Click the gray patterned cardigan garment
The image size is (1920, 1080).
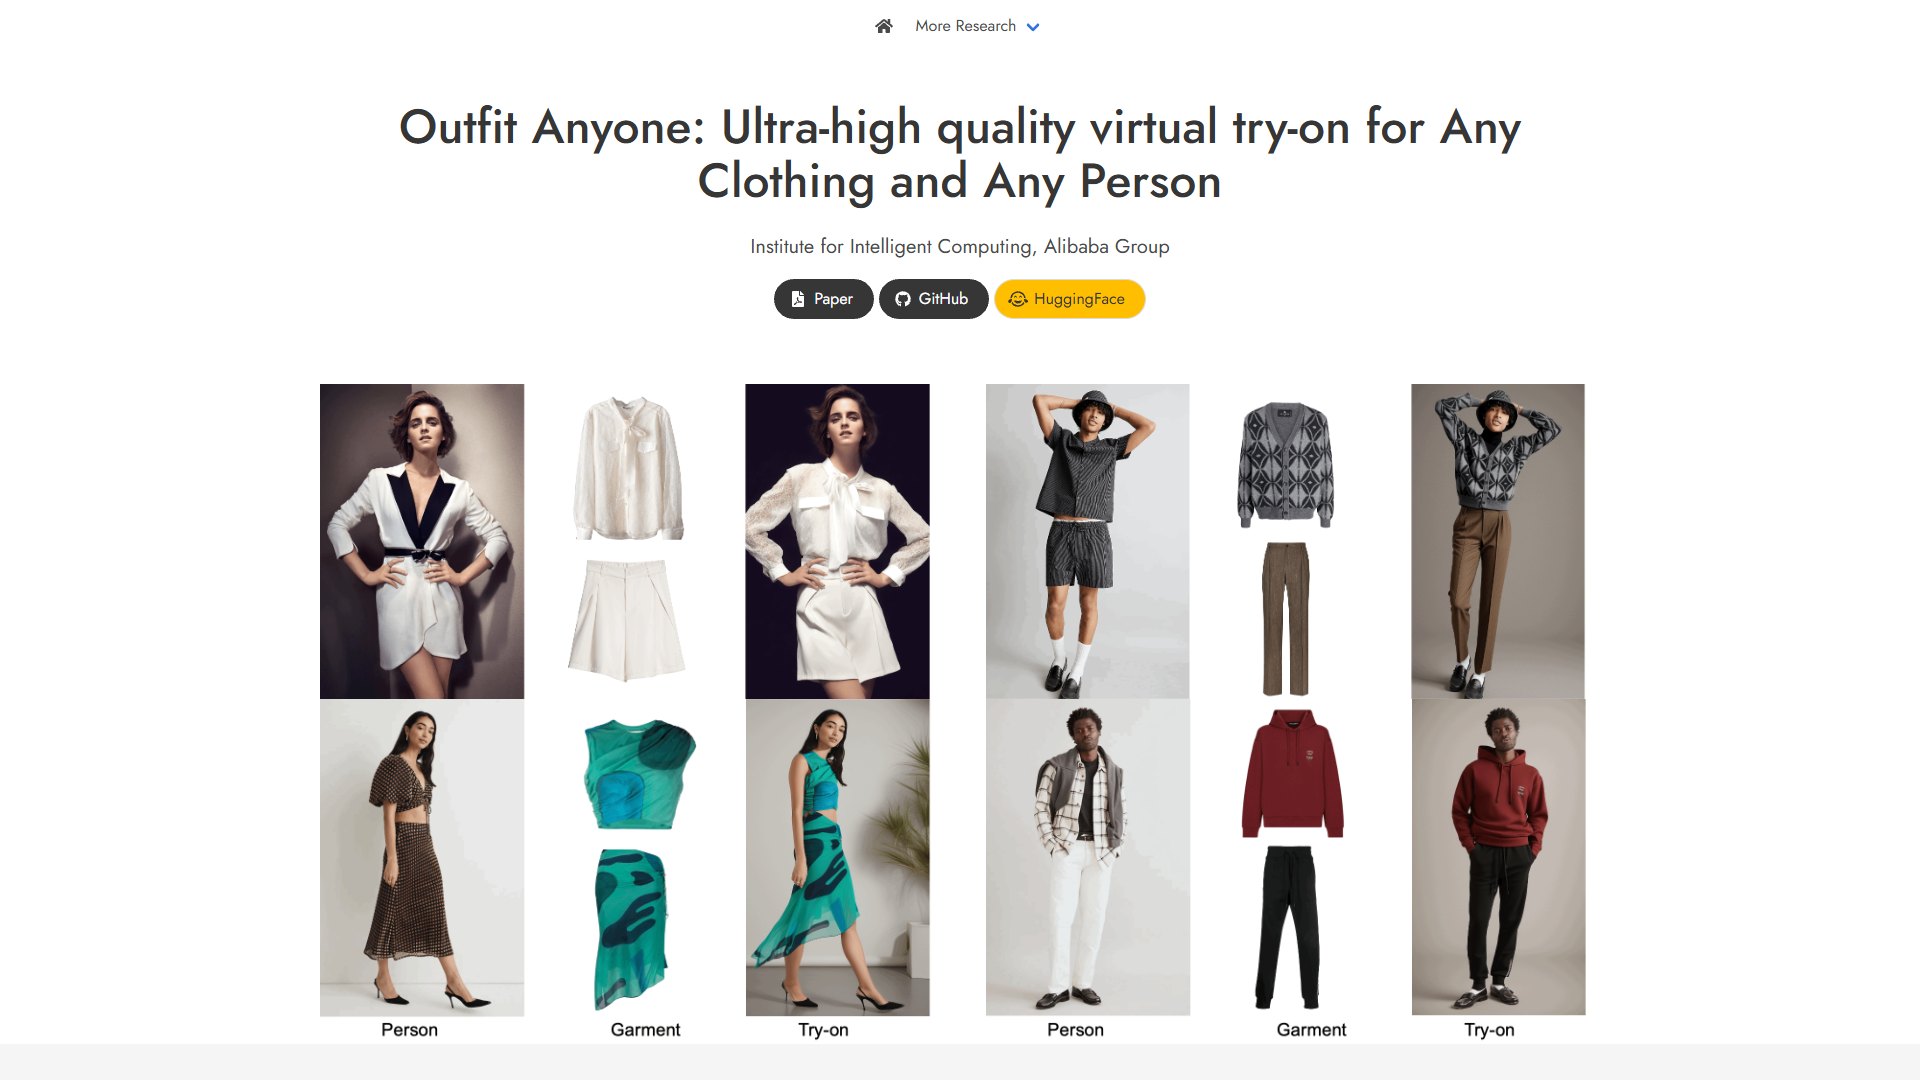pos(1286,463)
